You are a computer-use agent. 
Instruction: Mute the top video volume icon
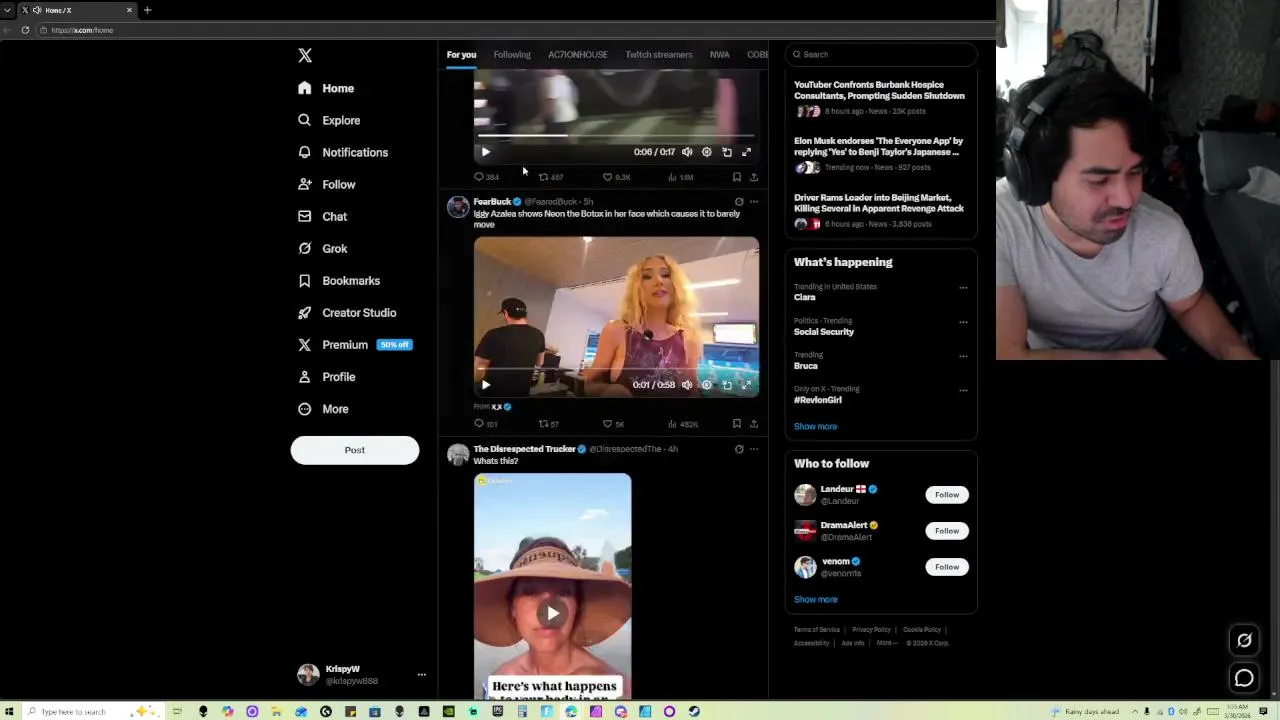click(x=687, y=152)
